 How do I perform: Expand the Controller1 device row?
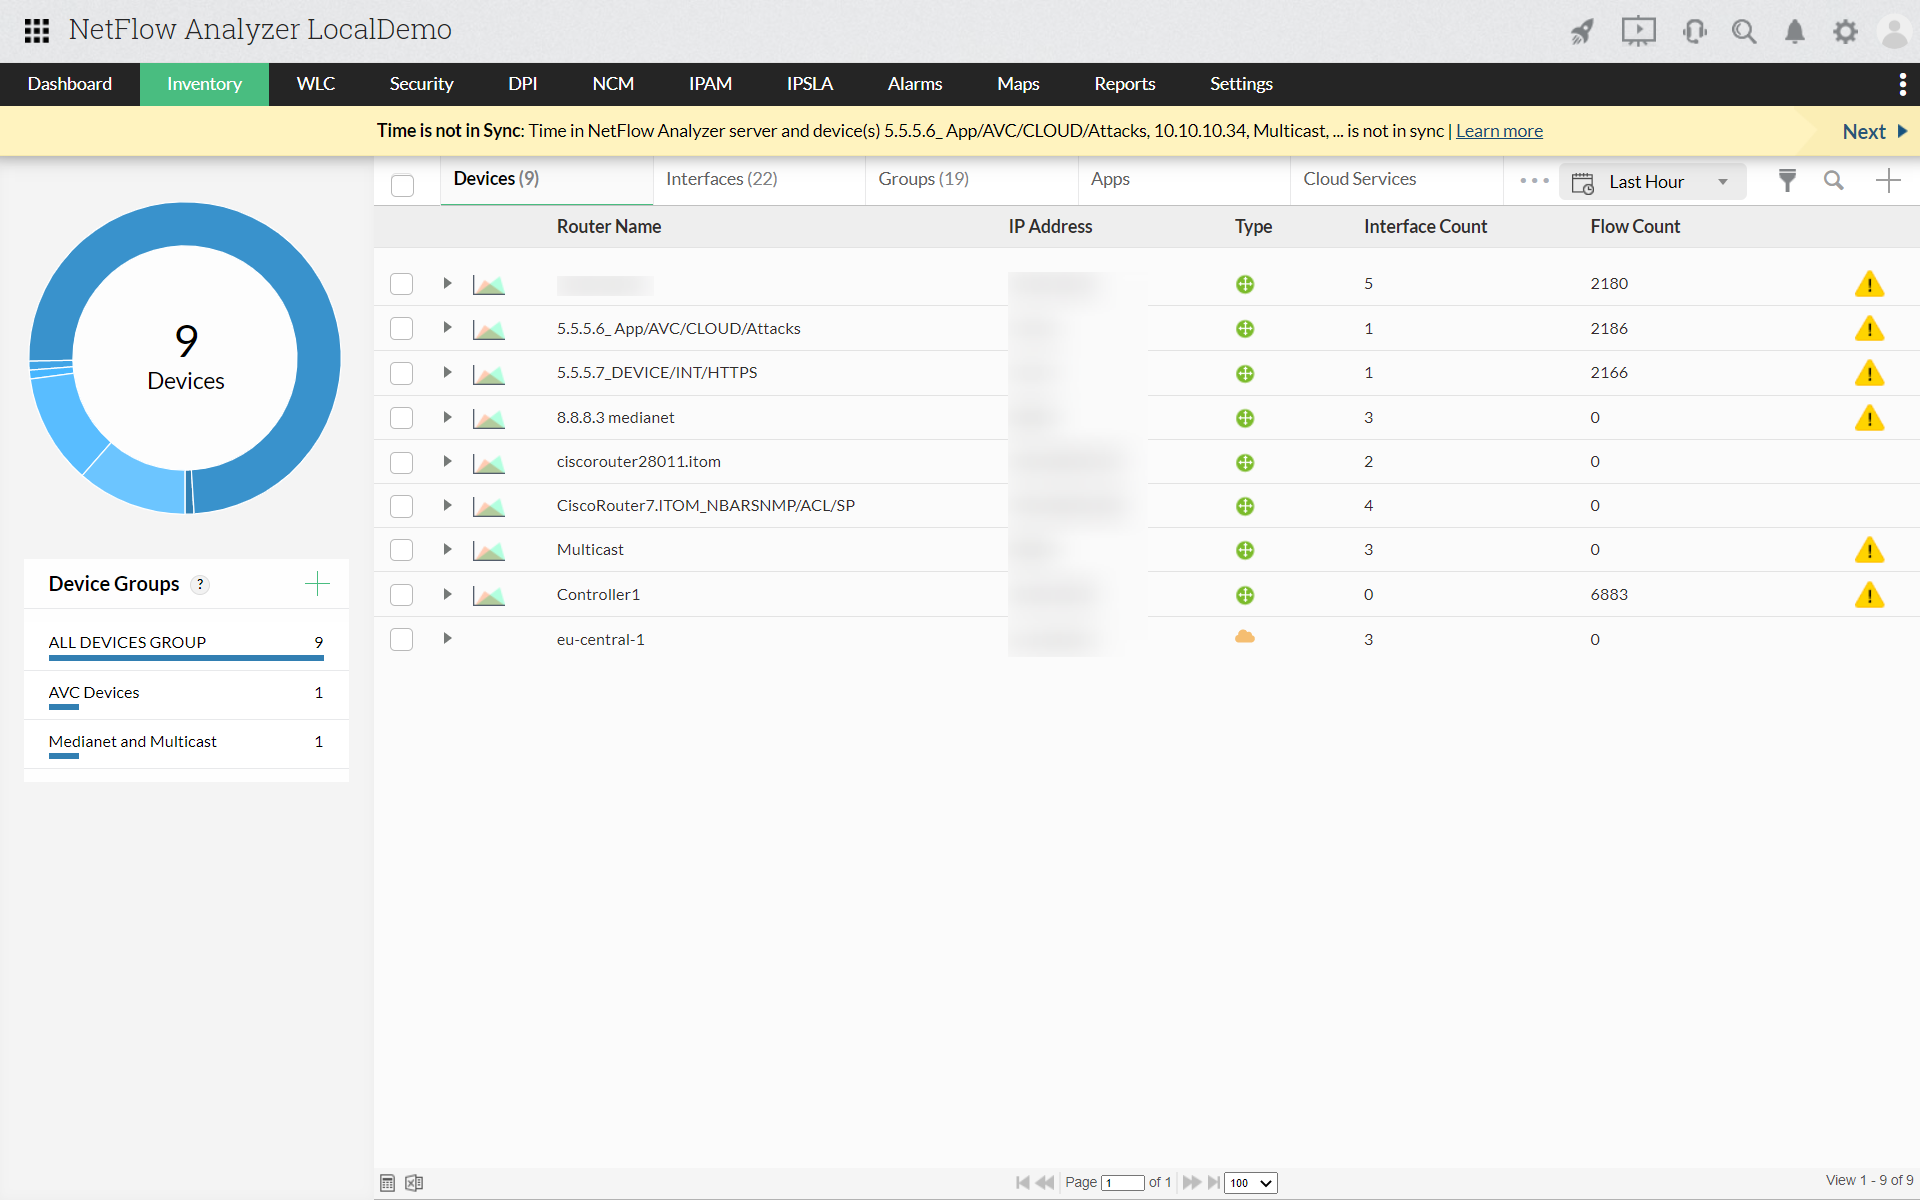pyautogui.click(x=447, y=593)
